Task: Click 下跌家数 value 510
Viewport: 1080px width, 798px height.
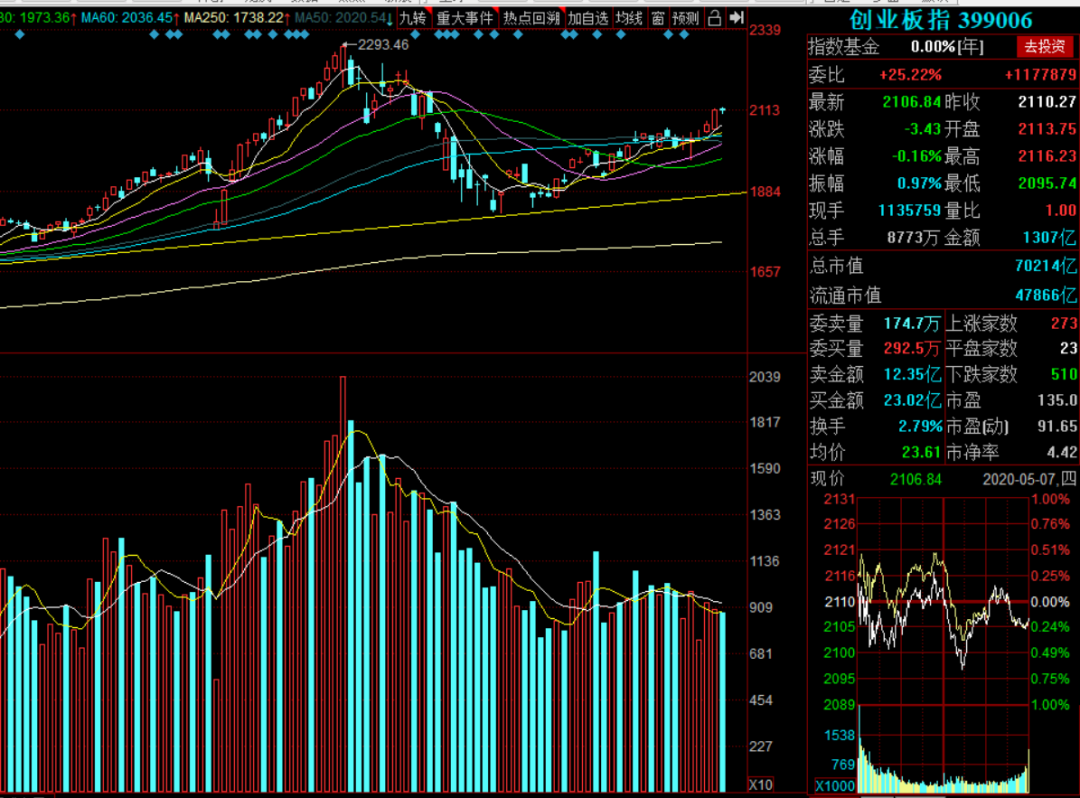Action: coord(1063,375)
